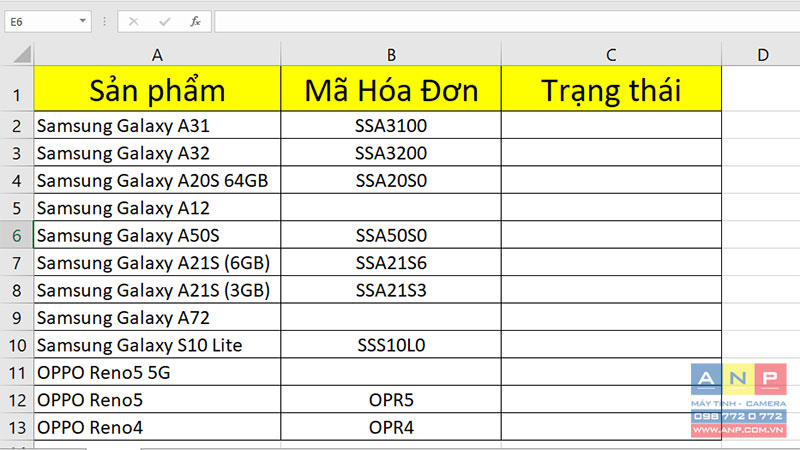This screenshot has height=450, width=800.
Task: Select column C header
Action: pyautogui.click(x=611, y=55)
